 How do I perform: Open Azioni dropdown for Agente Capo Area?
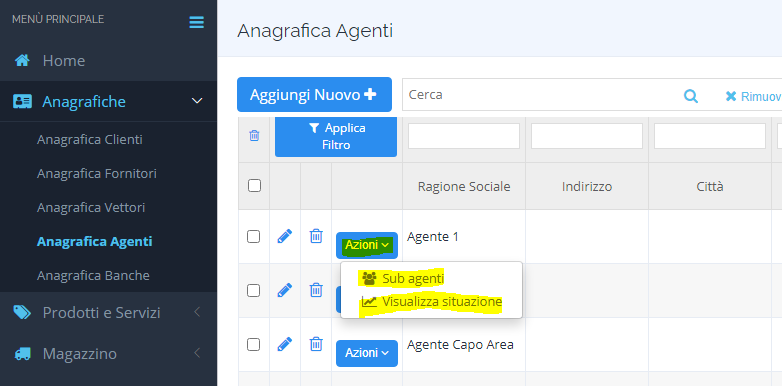(x=367, y=353)
